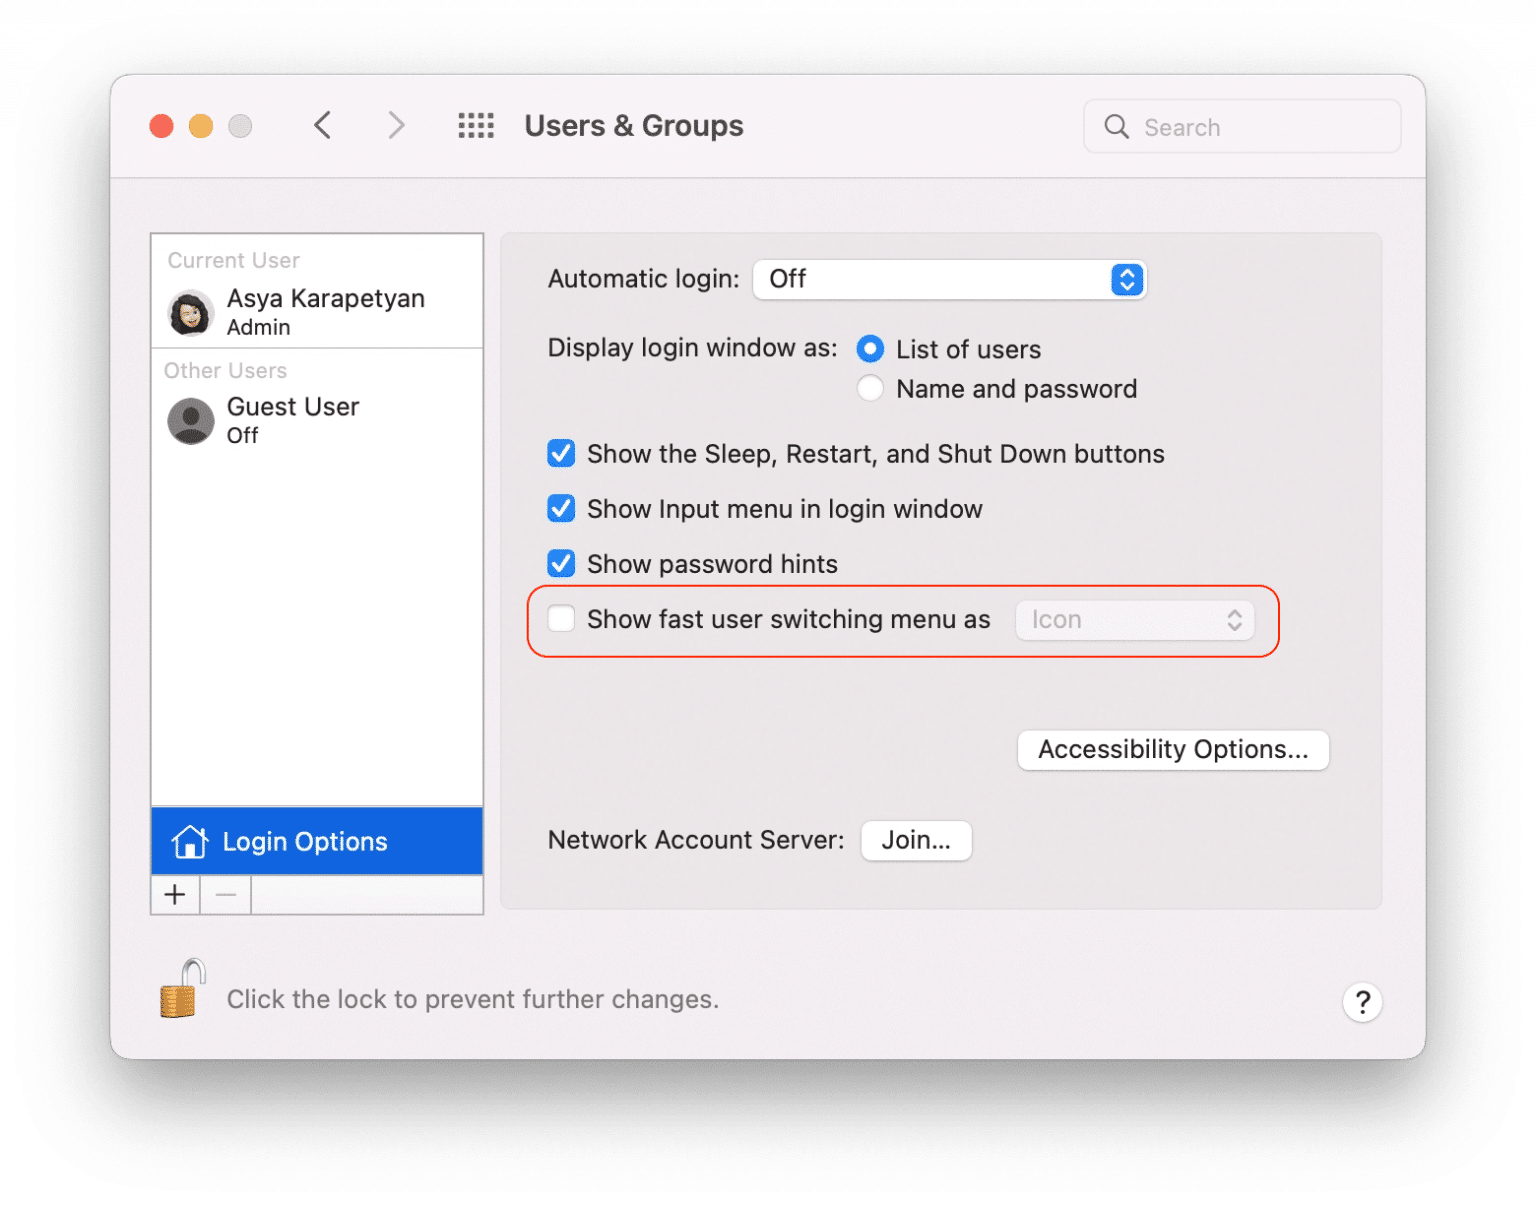Click Asya Karapetyan's profile picture

(x=190, y=313)
